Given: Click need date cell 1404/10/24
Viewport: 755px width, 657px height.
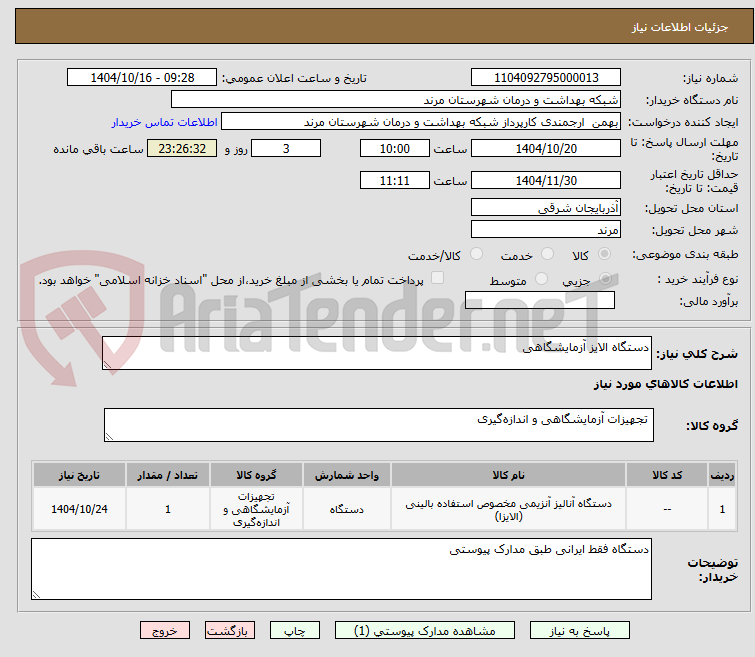Looking at the screenshot, I should click(x=79, y=510).
